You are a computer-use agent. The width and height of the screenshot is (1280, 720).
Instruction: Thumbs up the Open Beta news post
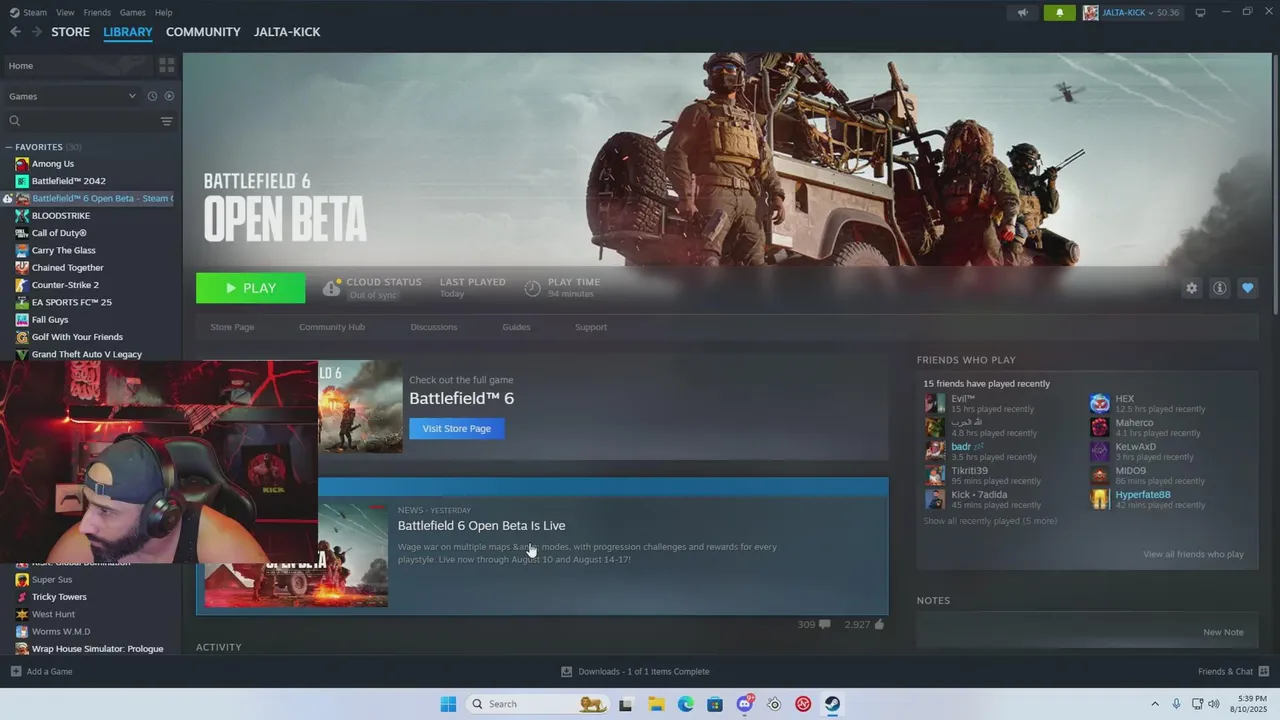coord(879,624)
